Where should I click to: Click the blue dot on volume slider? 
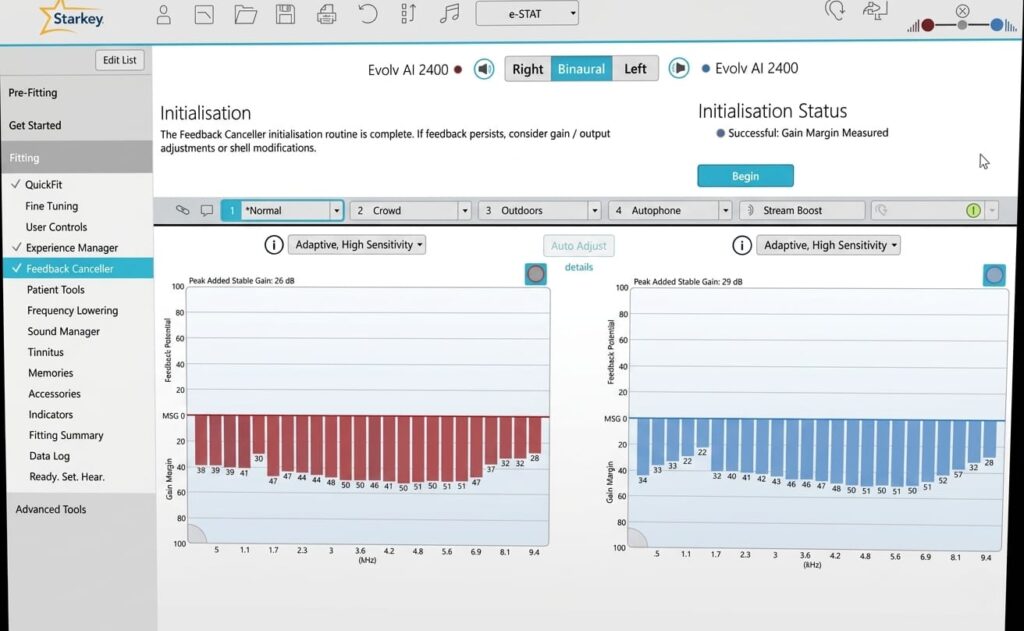[996, 25]
